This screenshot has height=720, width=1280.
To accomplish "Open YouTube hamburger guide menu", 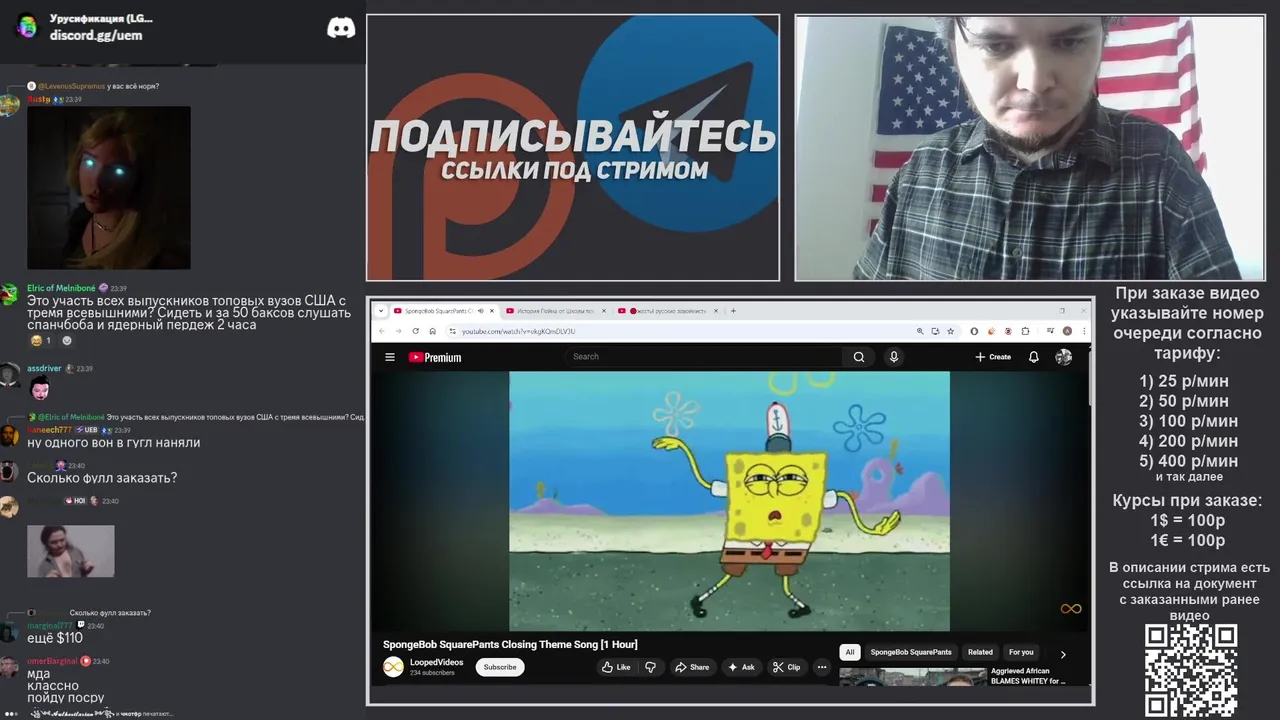I will pos(390,357).
